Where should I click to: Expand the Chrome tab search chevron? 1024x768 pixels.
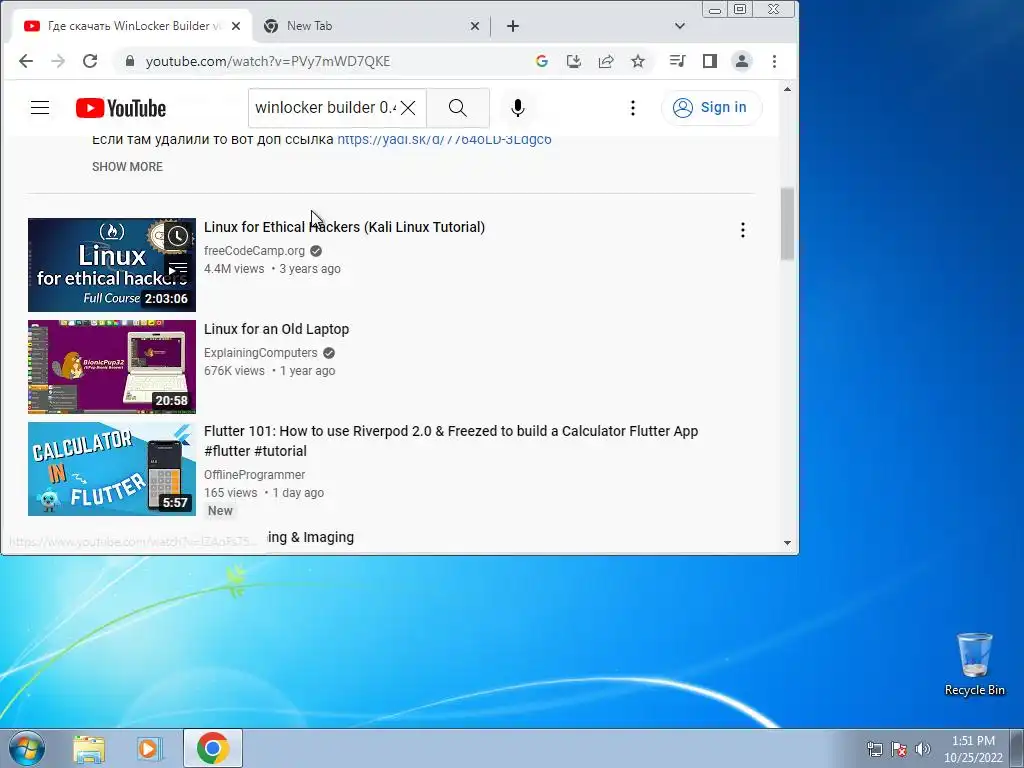coord(680,26)
